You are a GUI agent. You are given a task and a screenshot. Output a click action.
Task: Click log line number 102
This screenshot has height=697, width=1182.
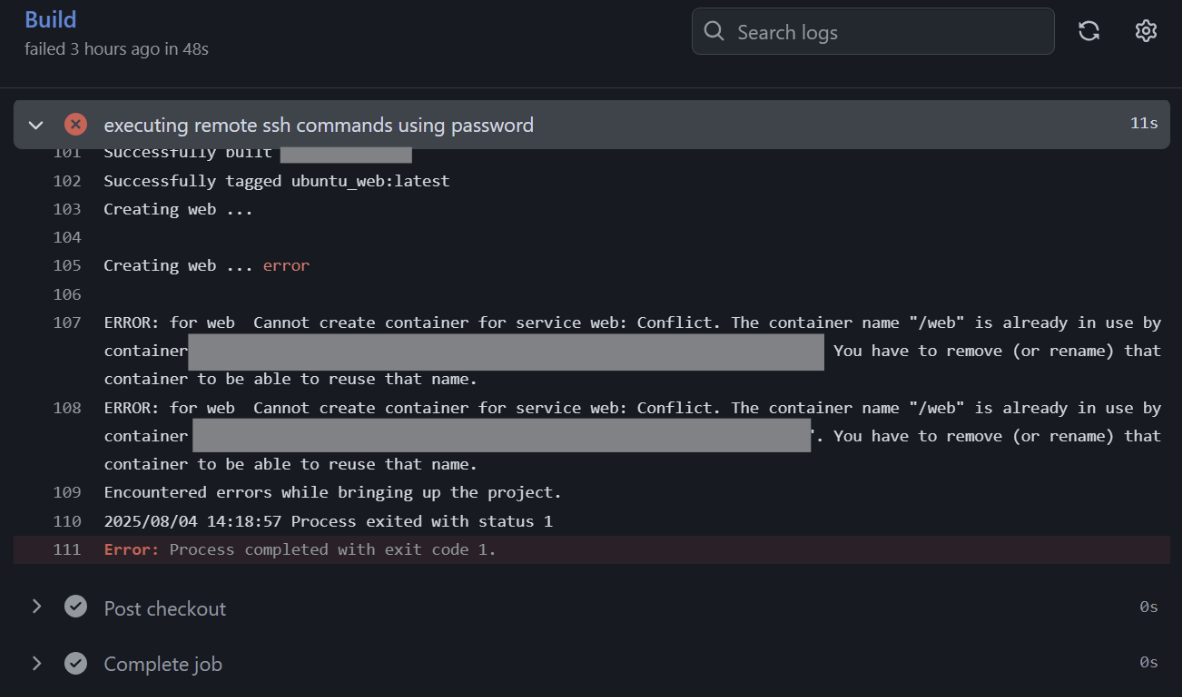pos(67,181)
